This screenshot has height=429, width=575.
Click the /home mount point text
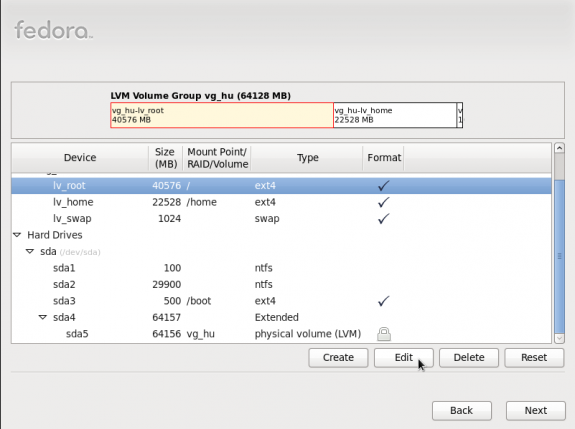201,202
